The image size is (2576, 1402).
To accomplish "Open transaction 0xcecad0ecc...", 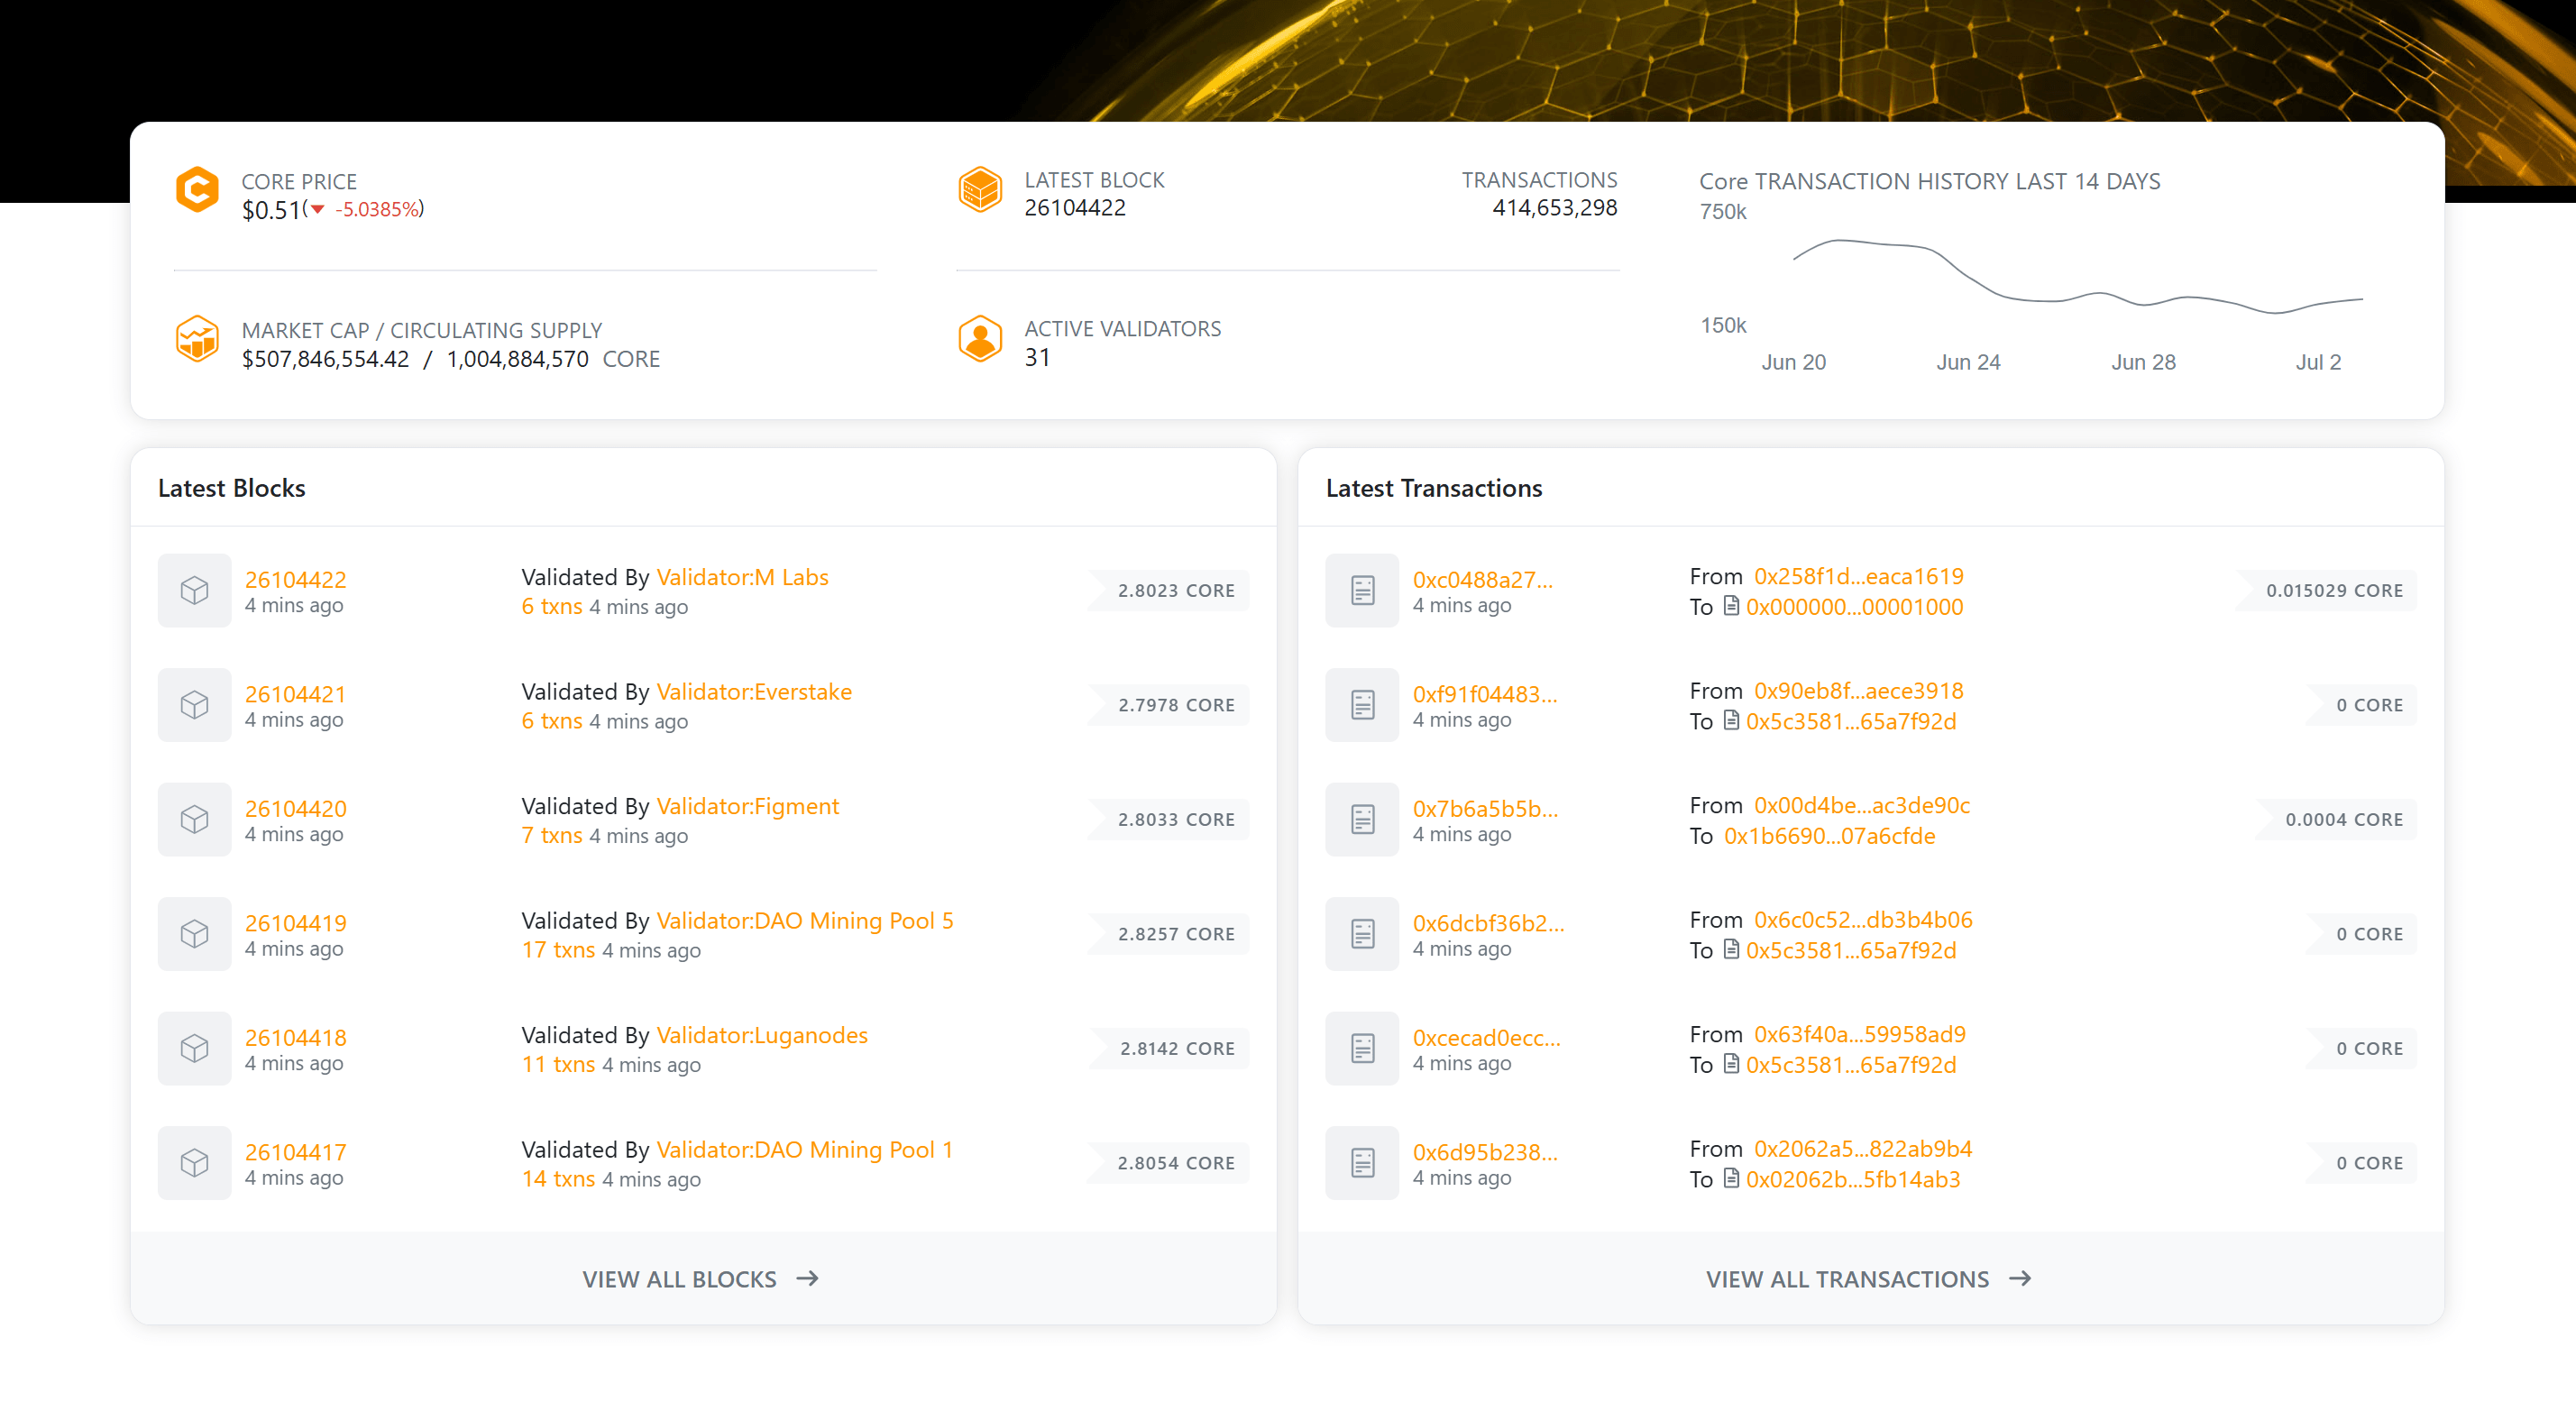I will 1486,1037.
